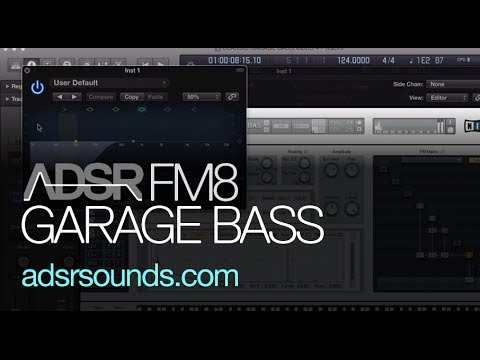Go to previous preset with left arrow
480x360 pixels.
click(x=60, y=97)
